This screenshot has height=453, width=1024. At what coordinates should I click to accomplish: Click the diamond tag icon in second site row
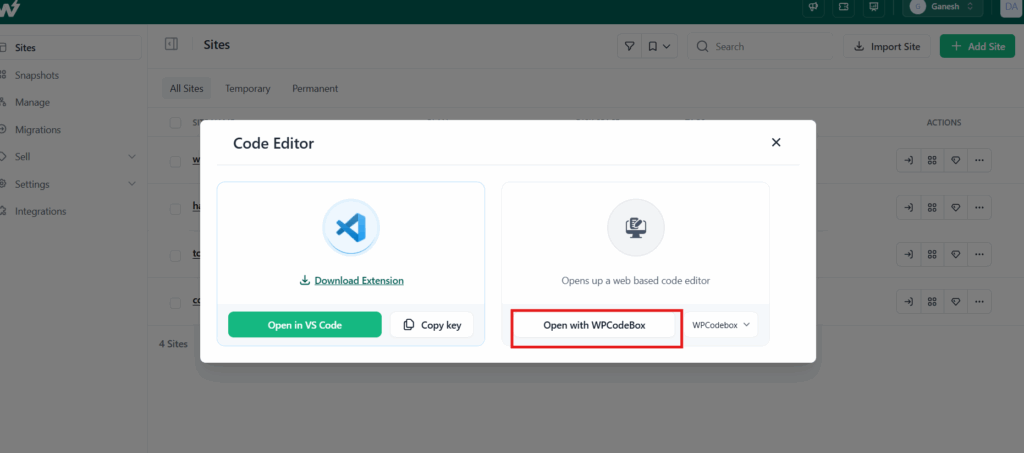point(955,208)
